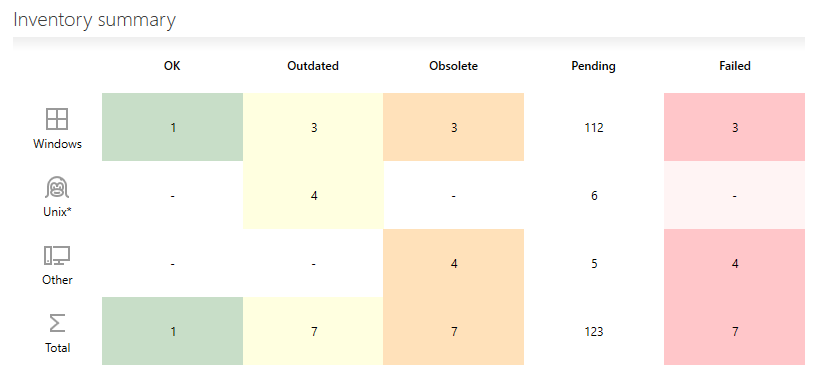Select Windows Outdated cell showing 3
This screenshot has height=381, width=823.
313,127
